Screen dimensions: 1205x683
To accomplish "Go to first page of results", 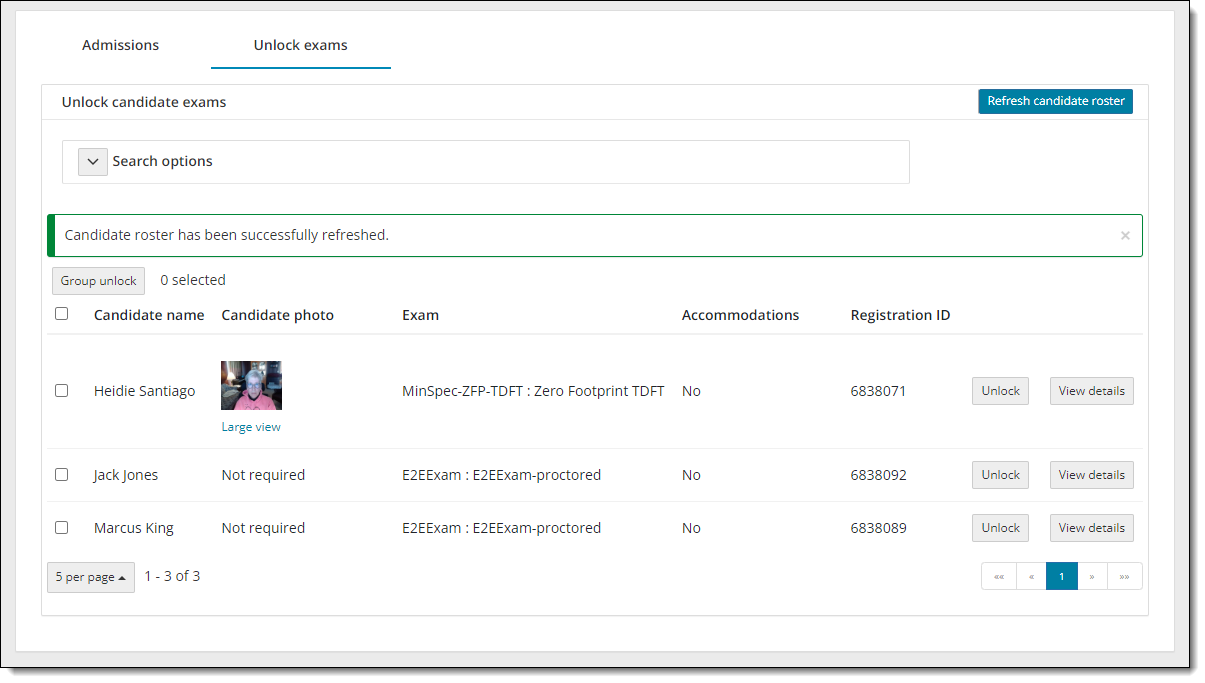I will (998, 577).
